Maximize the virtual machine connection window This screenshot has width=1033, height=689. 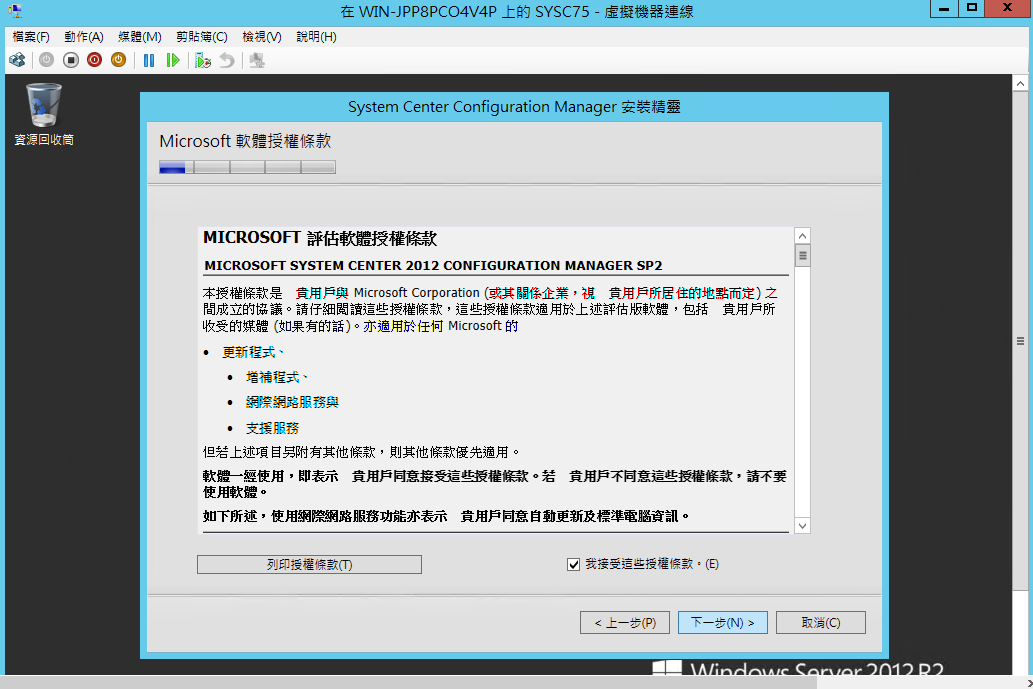tap(972, 9)
